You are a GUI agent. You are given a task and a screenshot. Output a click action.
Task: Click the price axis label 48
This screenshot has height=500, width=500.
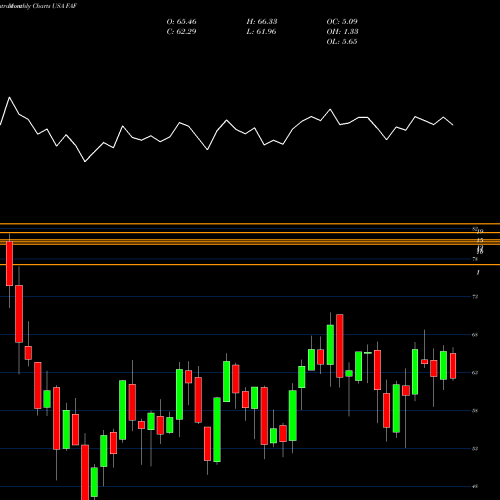pyautogui.click(x=475, y=486)
